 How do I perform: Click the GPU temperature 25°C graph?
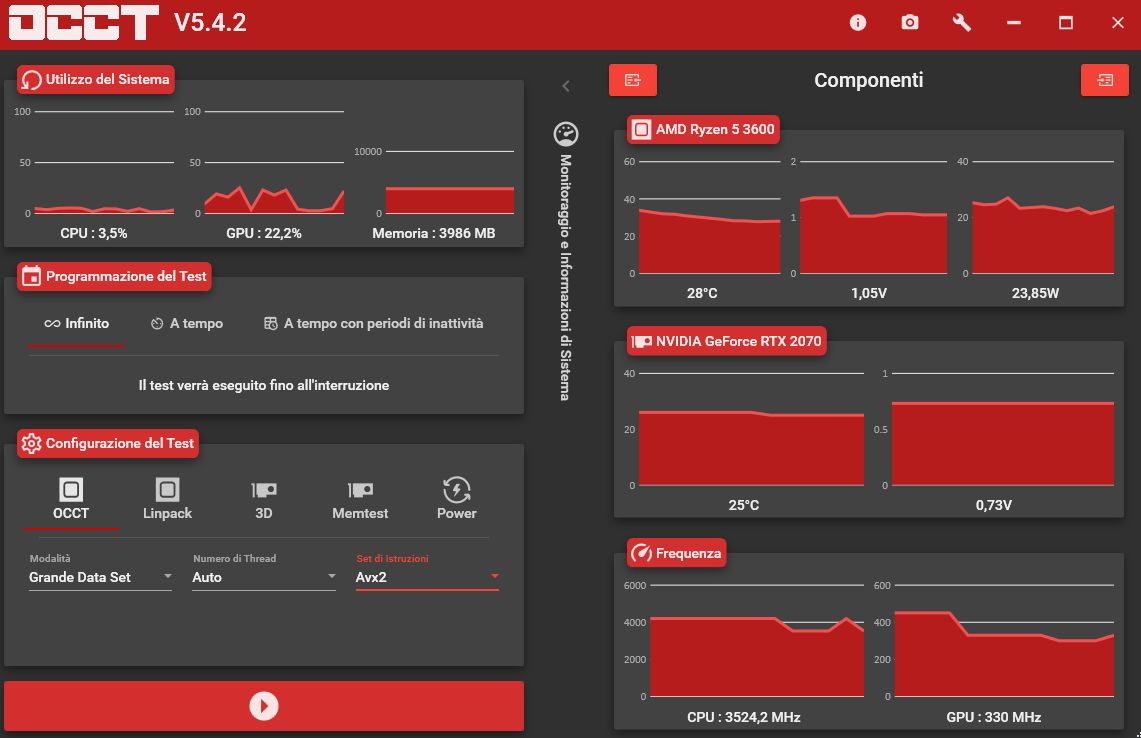[x=751, y=429]
